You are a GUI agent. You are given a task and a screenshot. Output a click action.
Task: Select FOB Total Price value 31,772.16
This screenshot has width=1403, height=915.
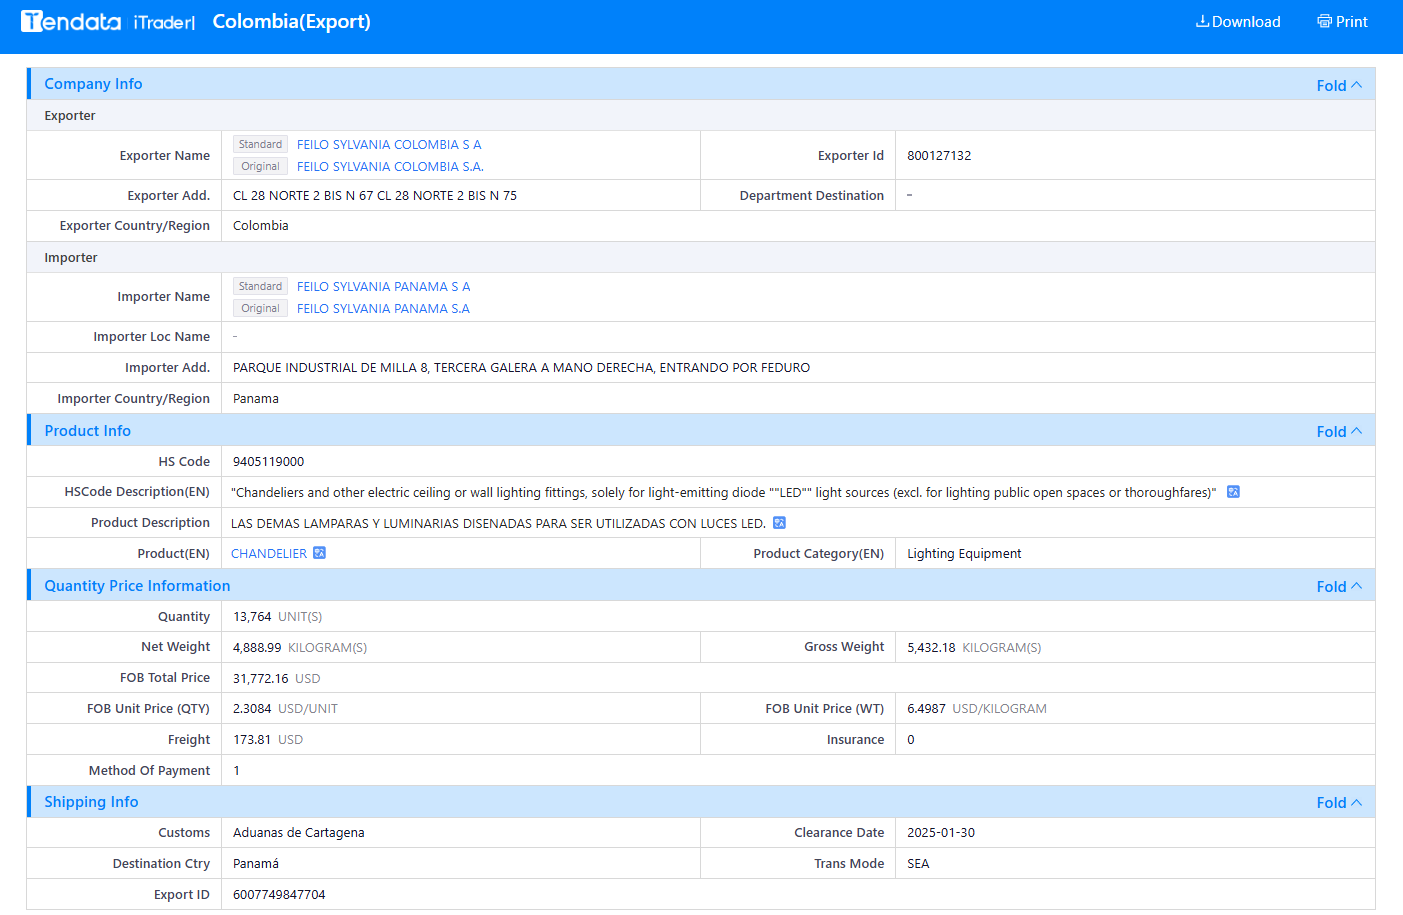point(261,679)
